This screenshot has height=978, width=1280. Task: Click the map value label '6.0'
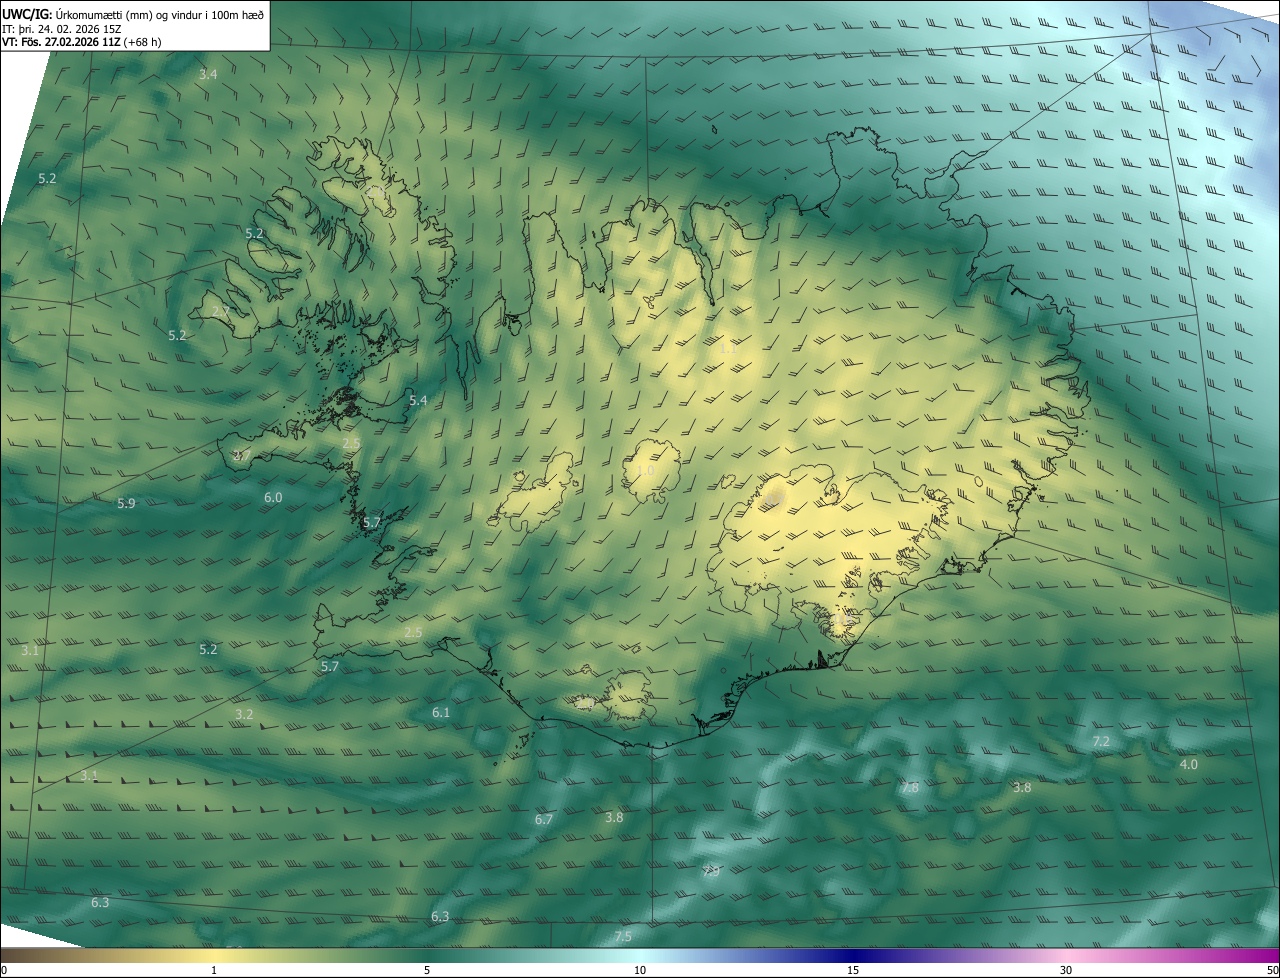(x=273, y=497)
